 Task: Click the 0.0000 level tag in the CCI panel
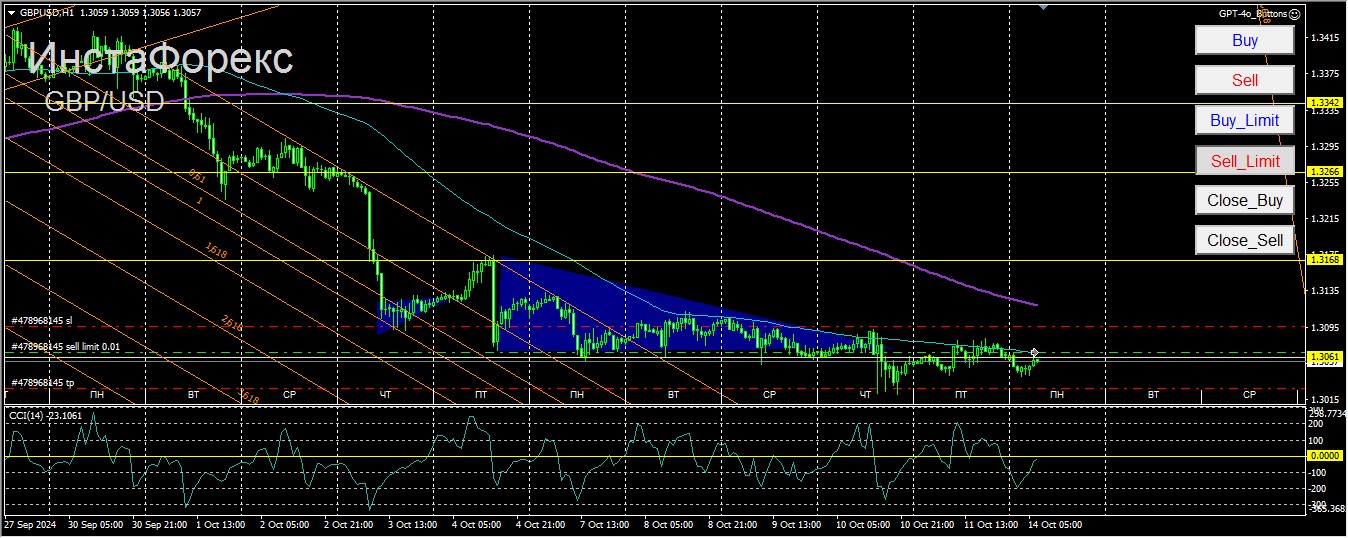point(1324,455)
